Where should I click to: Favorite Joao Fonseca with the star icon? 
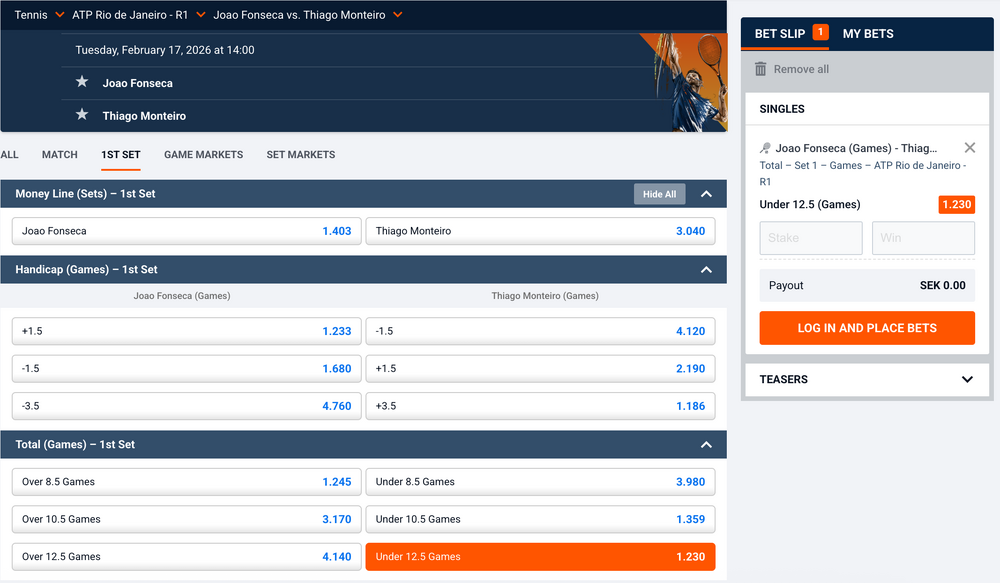click(82, 82)
